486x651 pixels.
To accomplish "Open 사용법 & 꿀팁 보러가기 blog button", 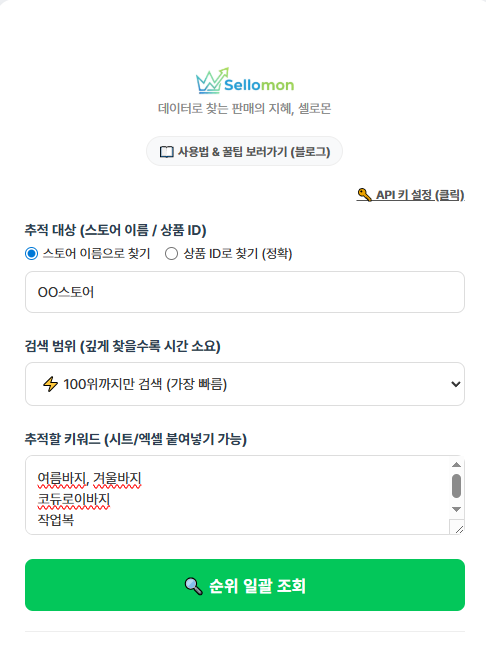I will [x=244, y=152].
